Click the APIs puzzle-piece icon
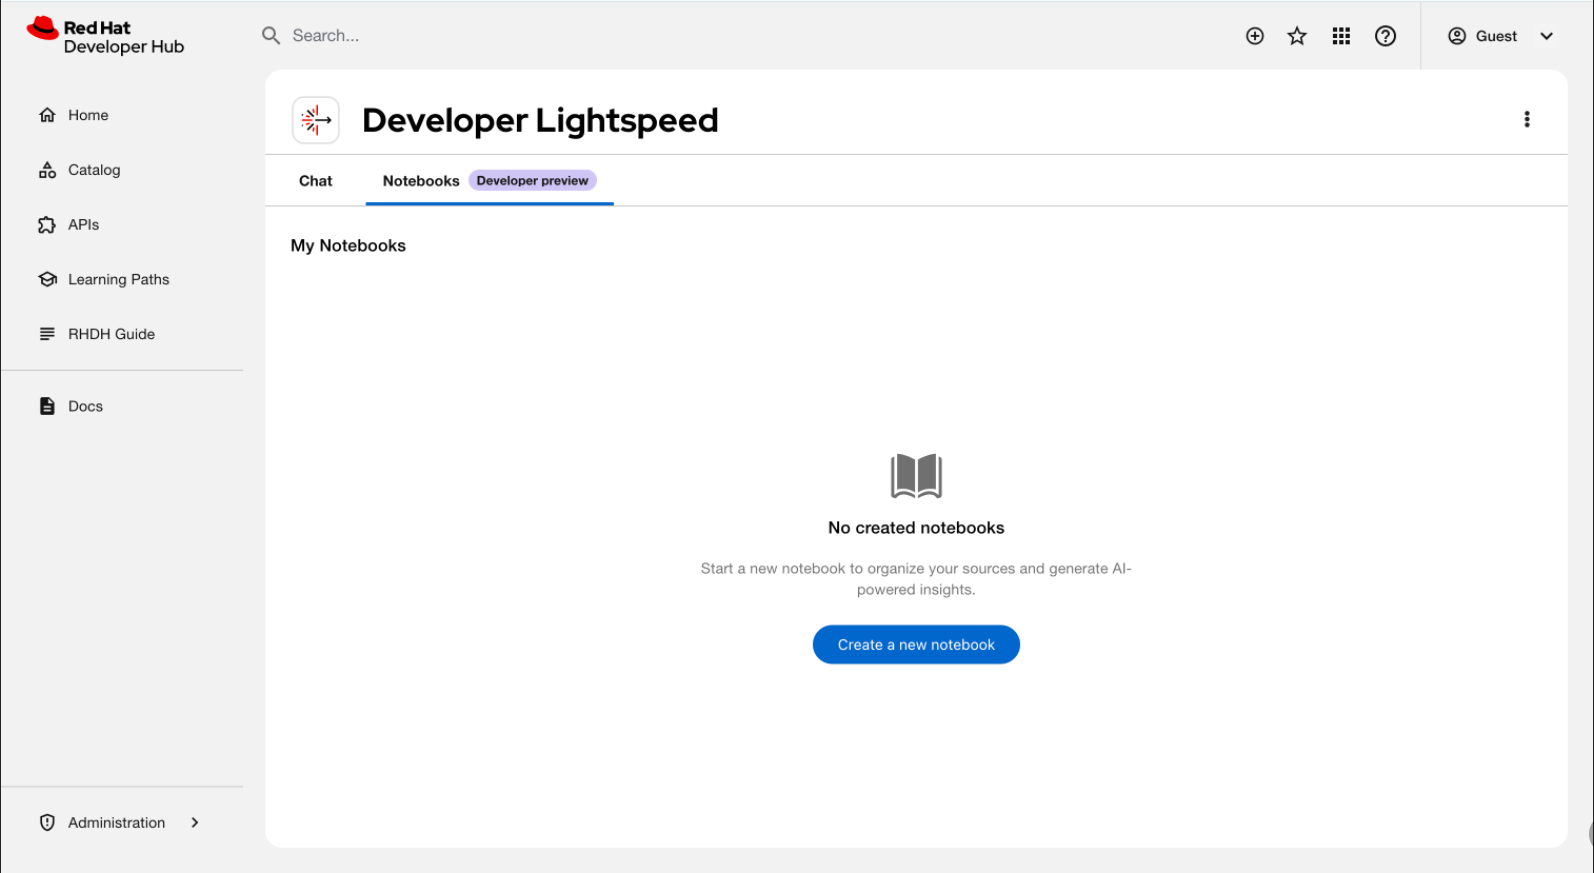The height and width of the screenshot is (873, 1594). [47, 225]
